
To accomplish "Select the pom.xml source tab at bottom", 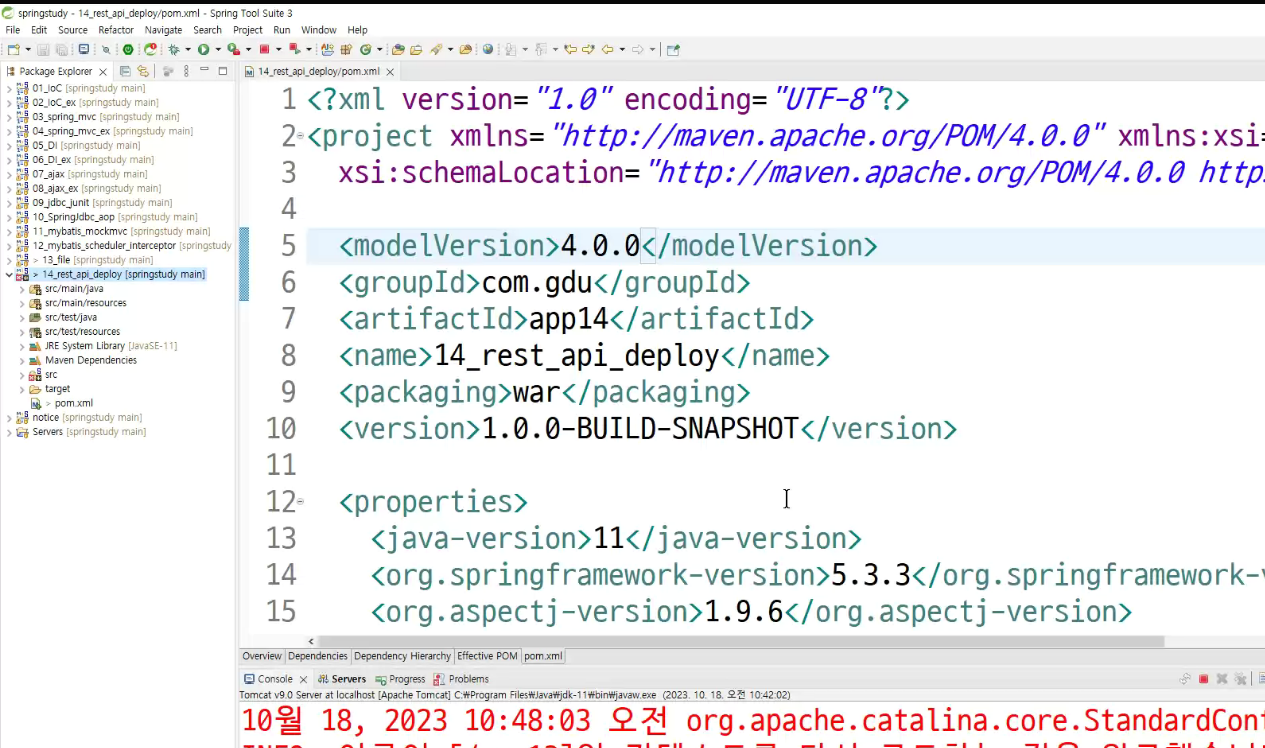I will [x=543, y=656].
